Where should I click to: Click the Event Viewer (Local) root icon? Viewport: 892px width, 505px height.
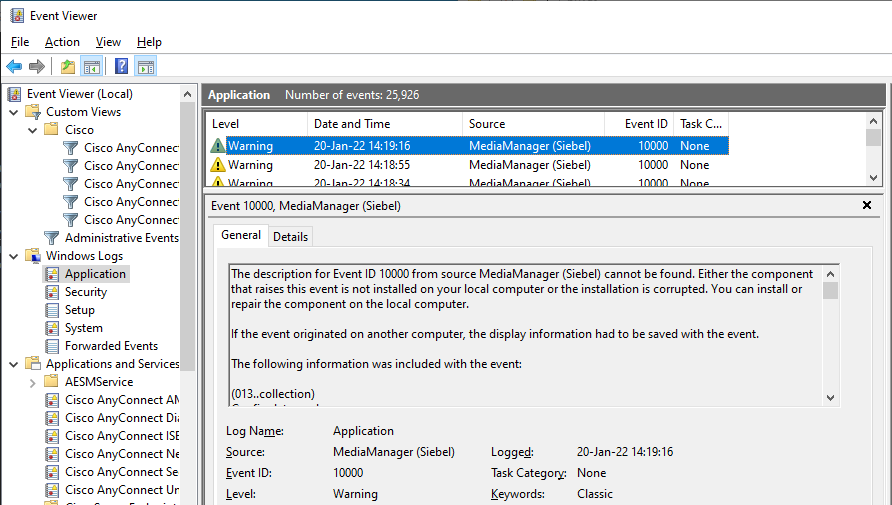tap(14, 94)
